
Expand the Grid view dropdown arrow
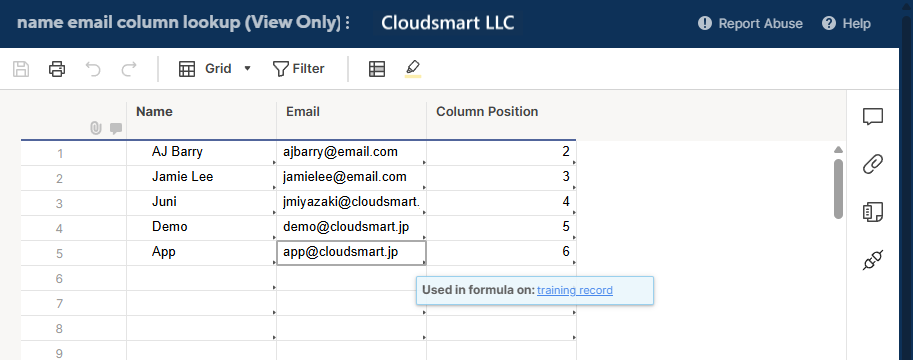pos(247,69)
